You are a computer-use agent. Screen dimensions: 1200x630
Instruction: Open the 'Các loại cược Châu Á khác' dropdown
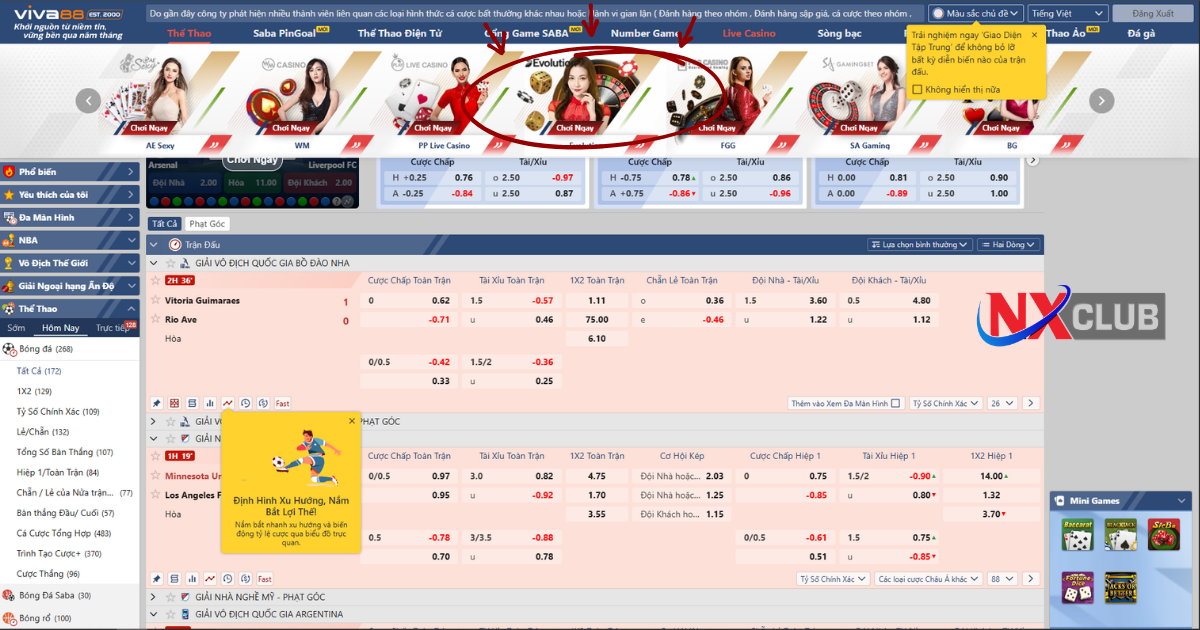click(927, 579)
